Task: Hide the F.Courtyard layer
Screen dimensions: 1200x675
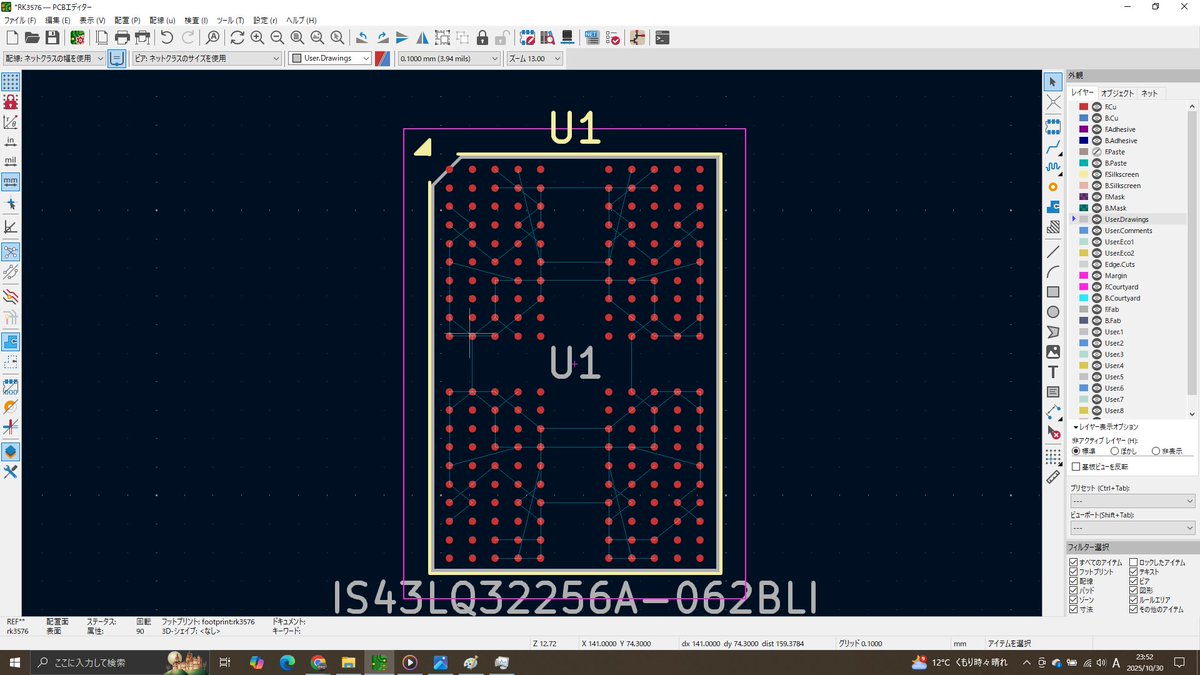Action: coord(1096,287)
